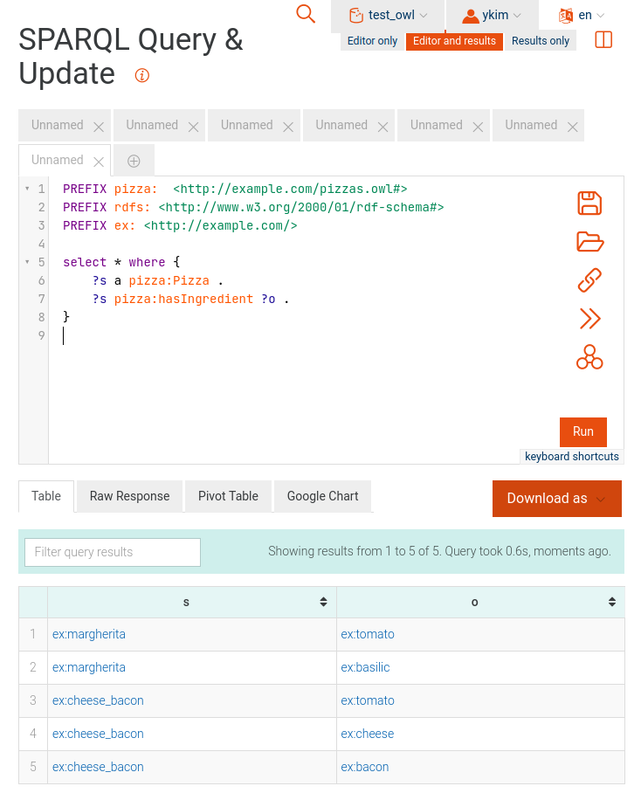This screenshot has width=634, height=800.
Task: Click the ykim user avatar icon
Action: pyautogui.click(x=470, y=16)
